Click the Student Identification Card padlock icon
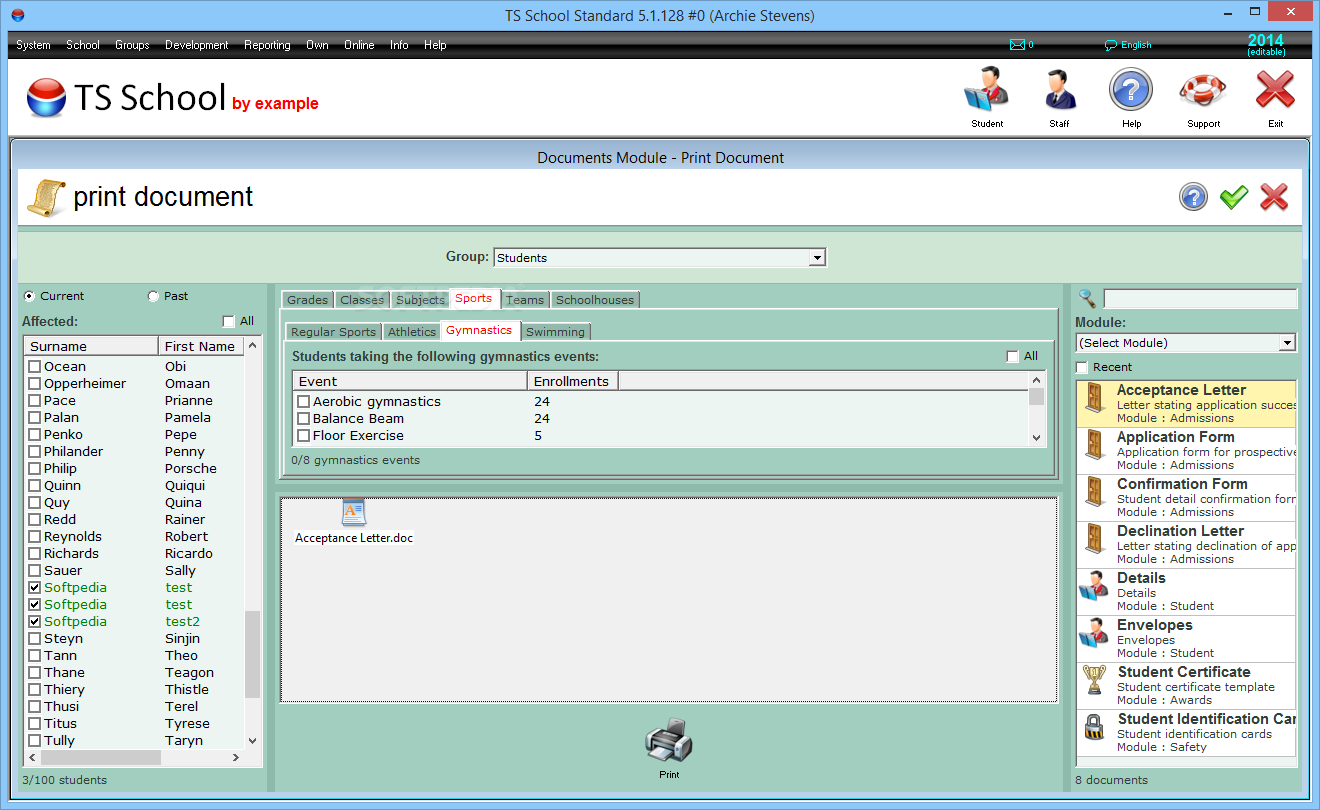Image resolution: width=1320 pixels, height=810 pixels. [1094, 727]
